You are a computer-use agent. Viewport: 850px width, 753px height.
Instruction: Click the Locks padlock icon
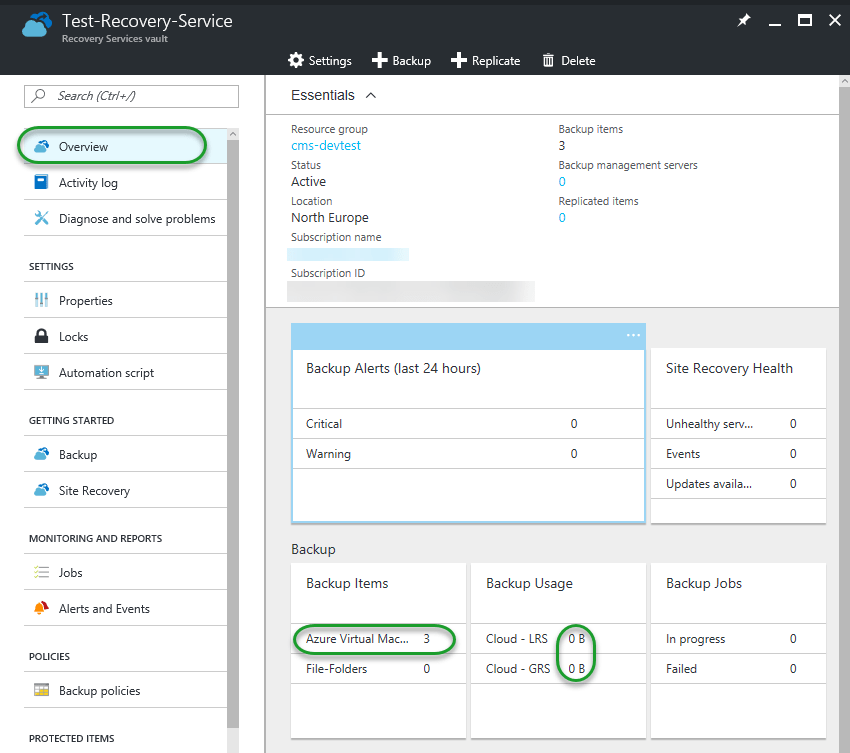tap(41, 336)
